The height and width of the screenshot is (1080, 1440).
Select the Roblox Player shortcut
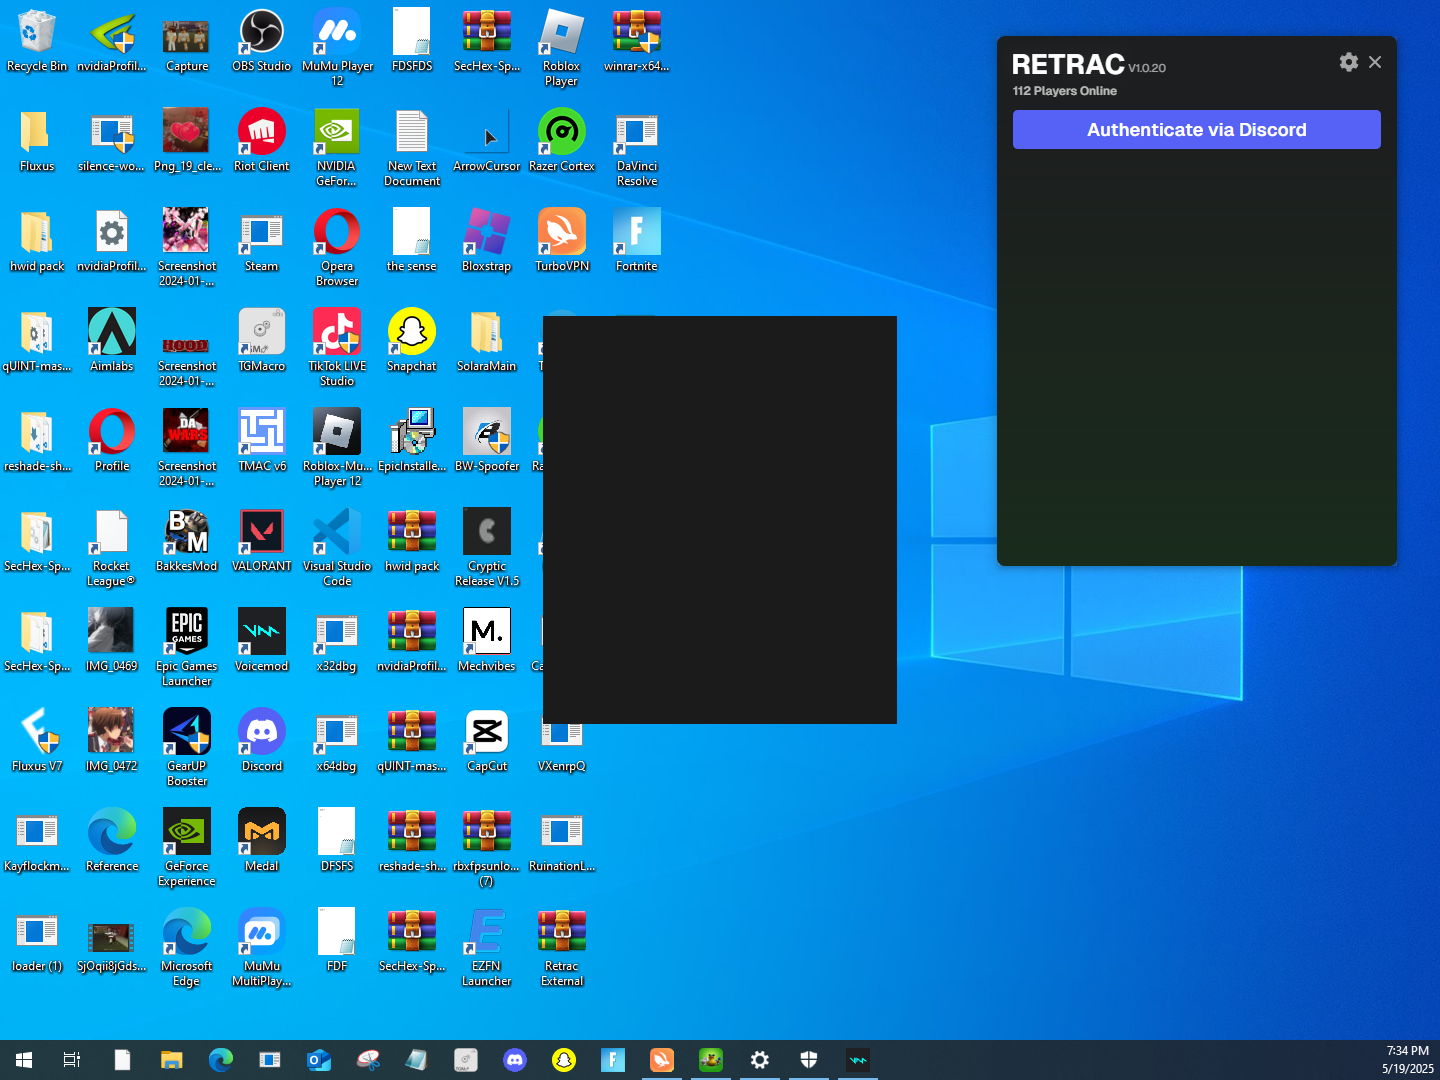(x=562, y=48)
